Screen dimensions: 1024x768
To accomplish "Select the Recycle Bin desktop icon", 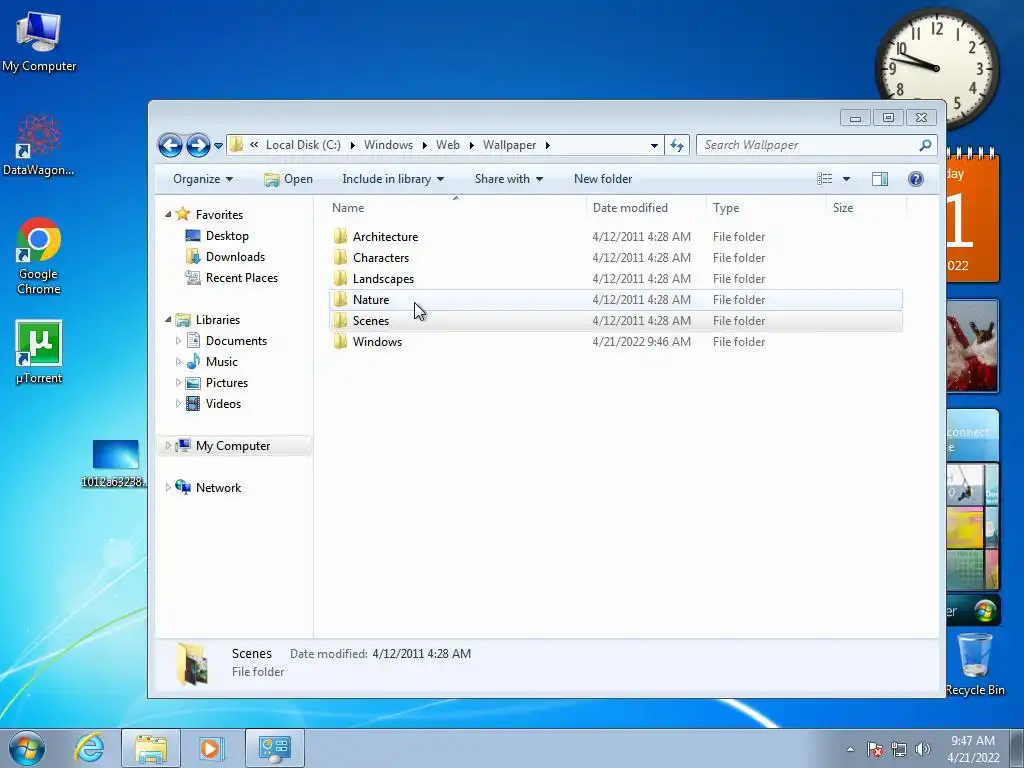I will (x=974, y=664).
